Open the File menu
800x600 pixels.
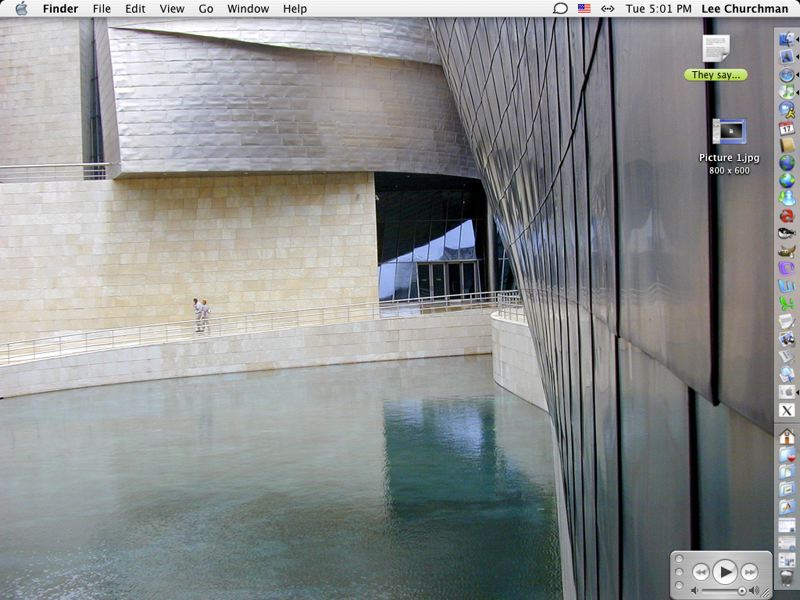click(x=102, y=8)
